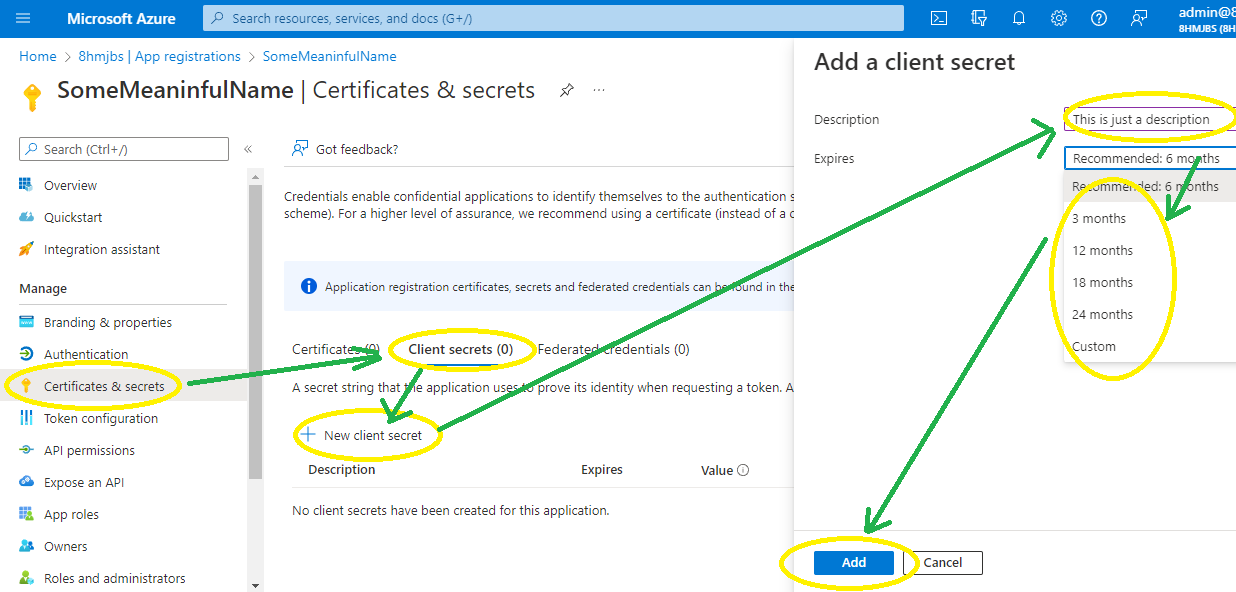Click the Branding & properties icon
Viewport: 1236px width, 592px height.
pyautogui.click(x=26, y=322)
